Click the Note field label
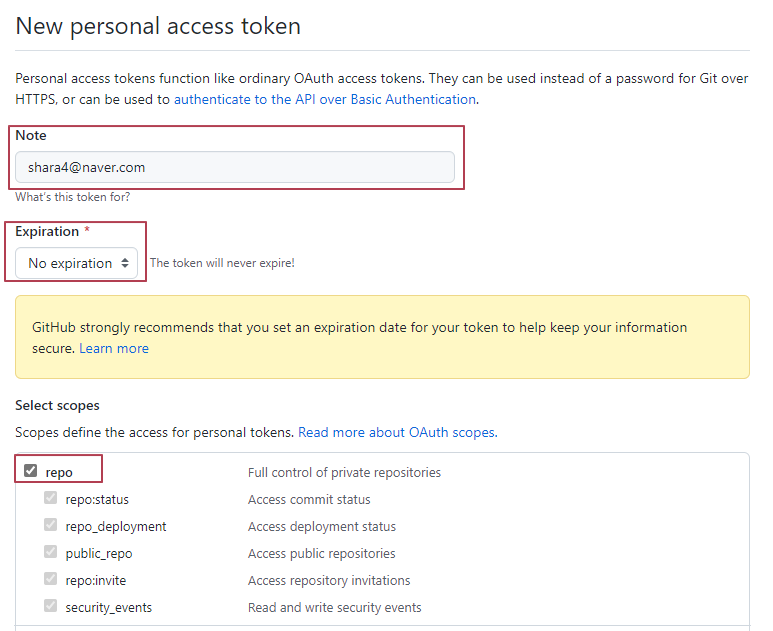 click(x=31, y=135)
